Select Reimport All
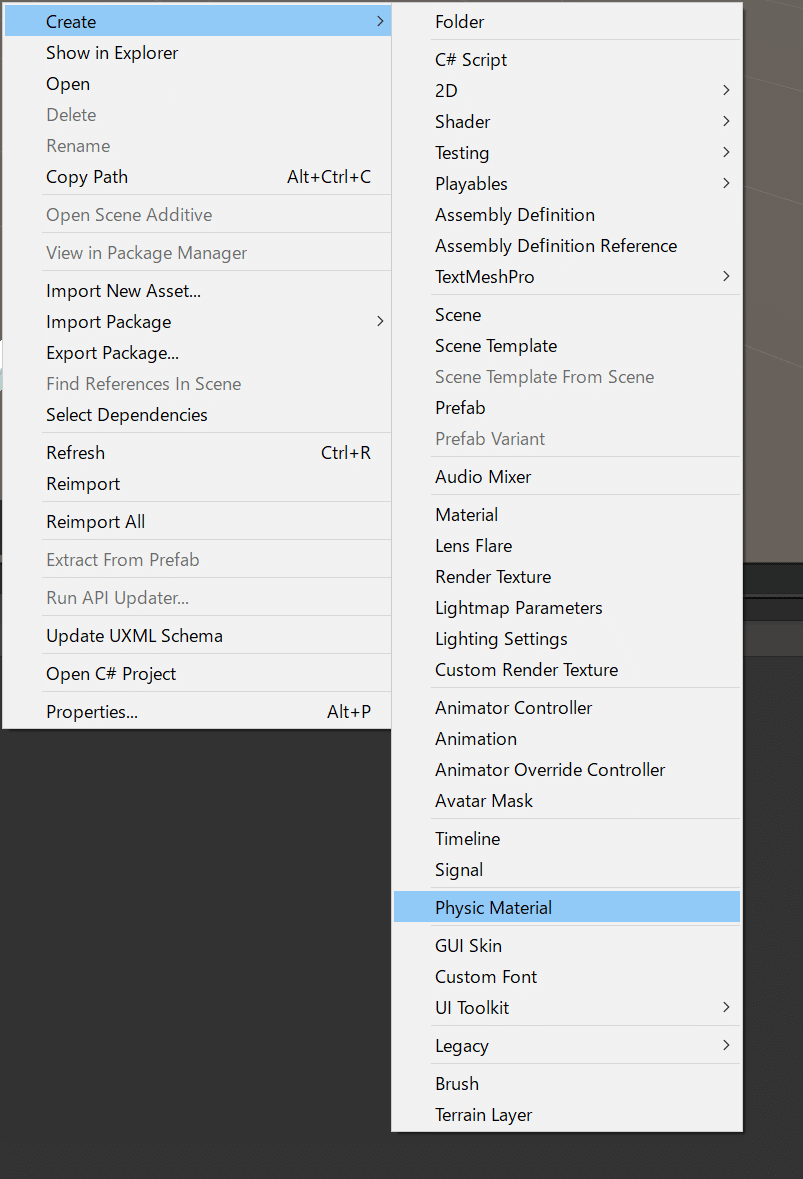Viewport: 803px width, 1179px height. coord(198,522)
